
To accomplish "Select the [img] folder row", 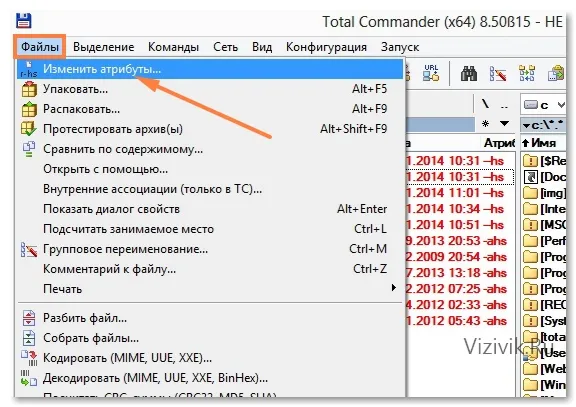I will (x=544, y=193).
